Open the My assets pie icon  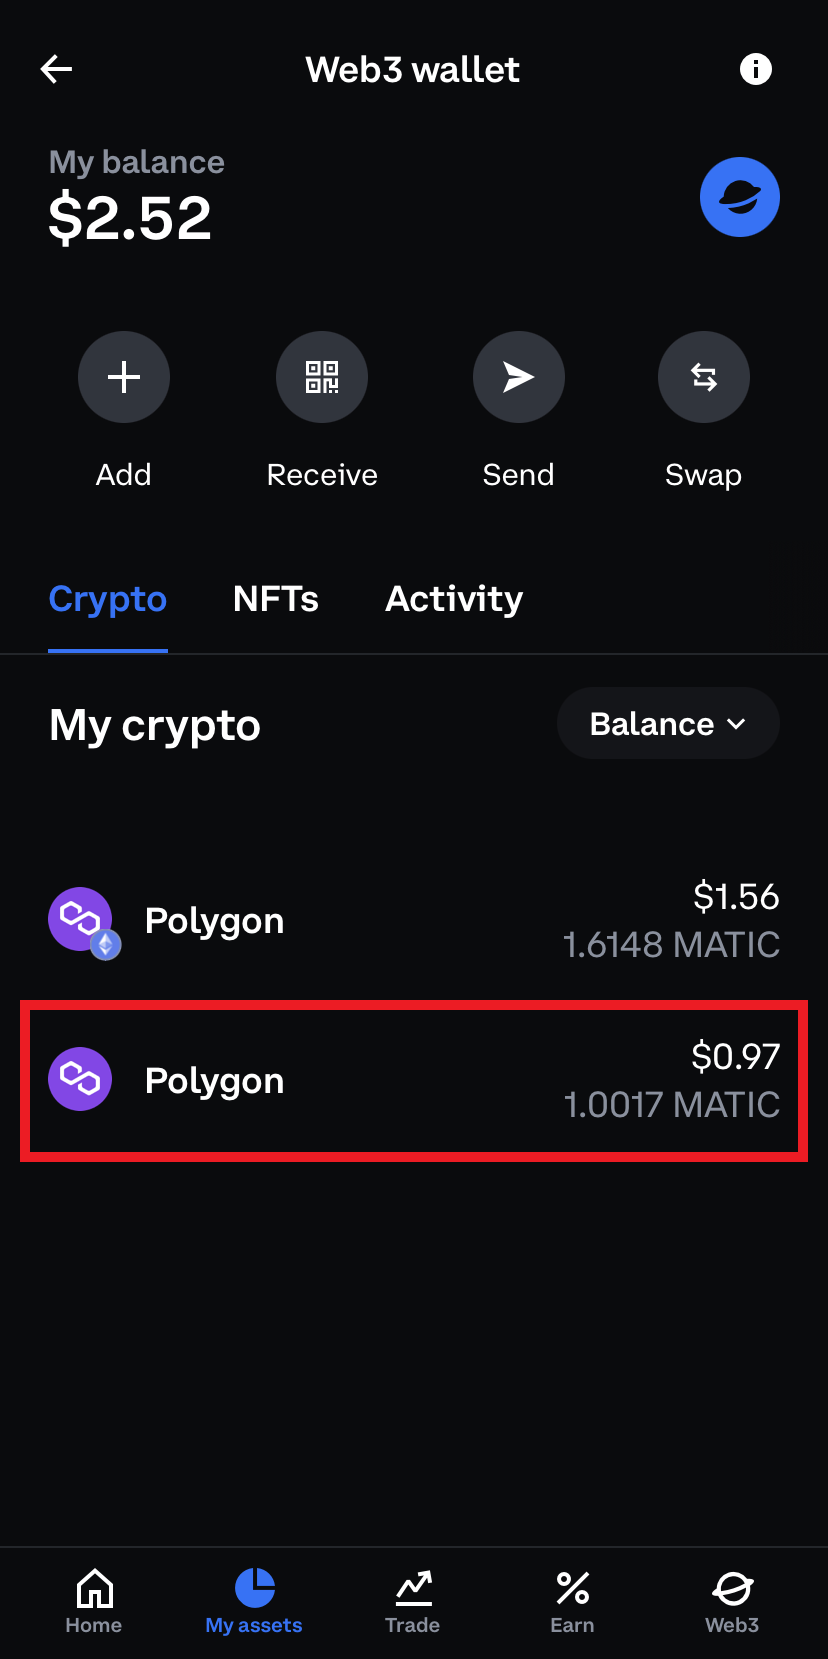tap(254, 1600)
